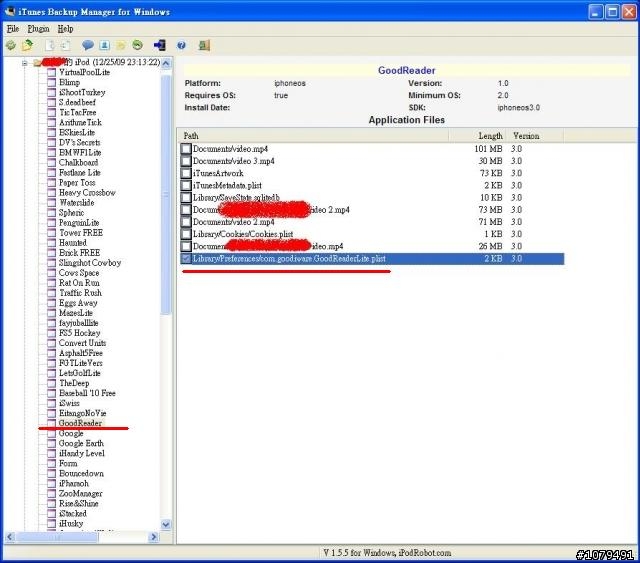
Task: Click the greyed document icon left of the speech bubble
Action: point(65,45)
